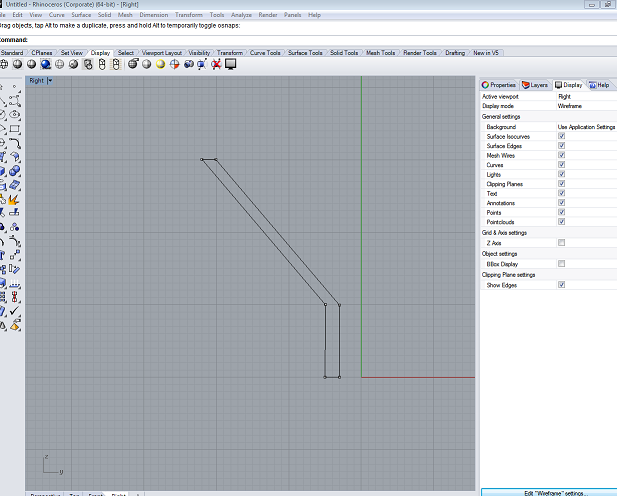Click the checkmark icon in left toolbar
617x496 pixels.
(15, 311)
